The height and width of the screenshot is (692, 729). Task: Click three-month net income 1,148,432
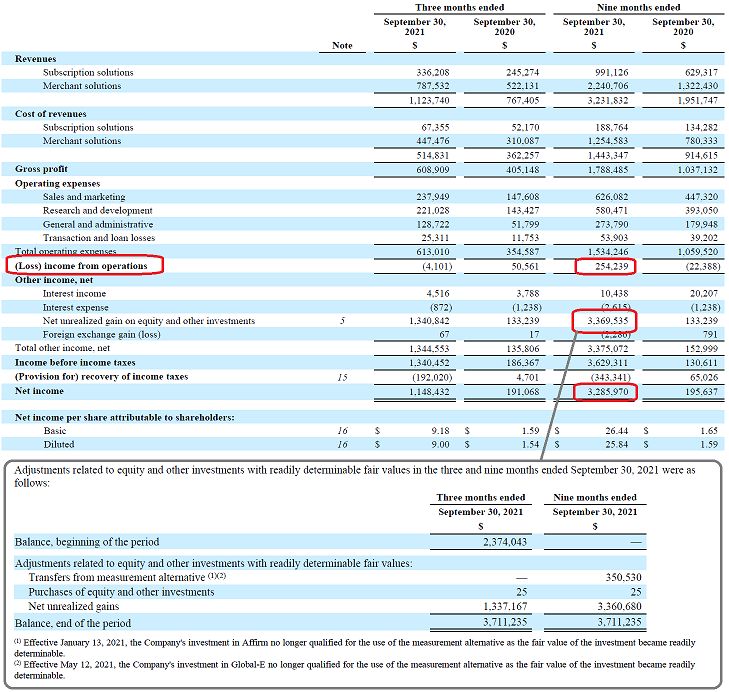point(429,392)
